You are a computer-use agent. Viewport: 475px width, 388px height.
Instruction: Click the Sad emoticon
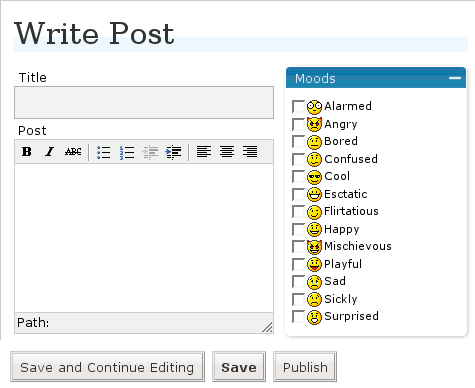point(314,282)
